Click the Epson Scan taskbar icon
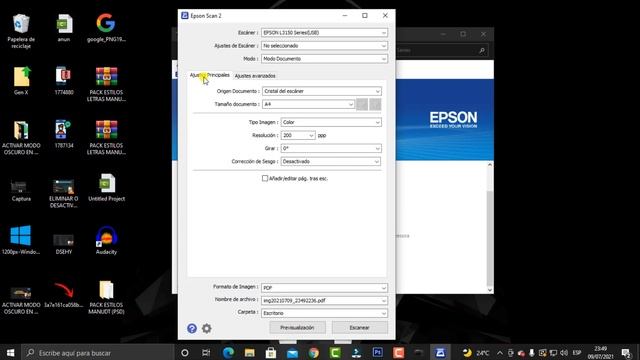This screenshot has width=640, height=360. tap(440, 353)
